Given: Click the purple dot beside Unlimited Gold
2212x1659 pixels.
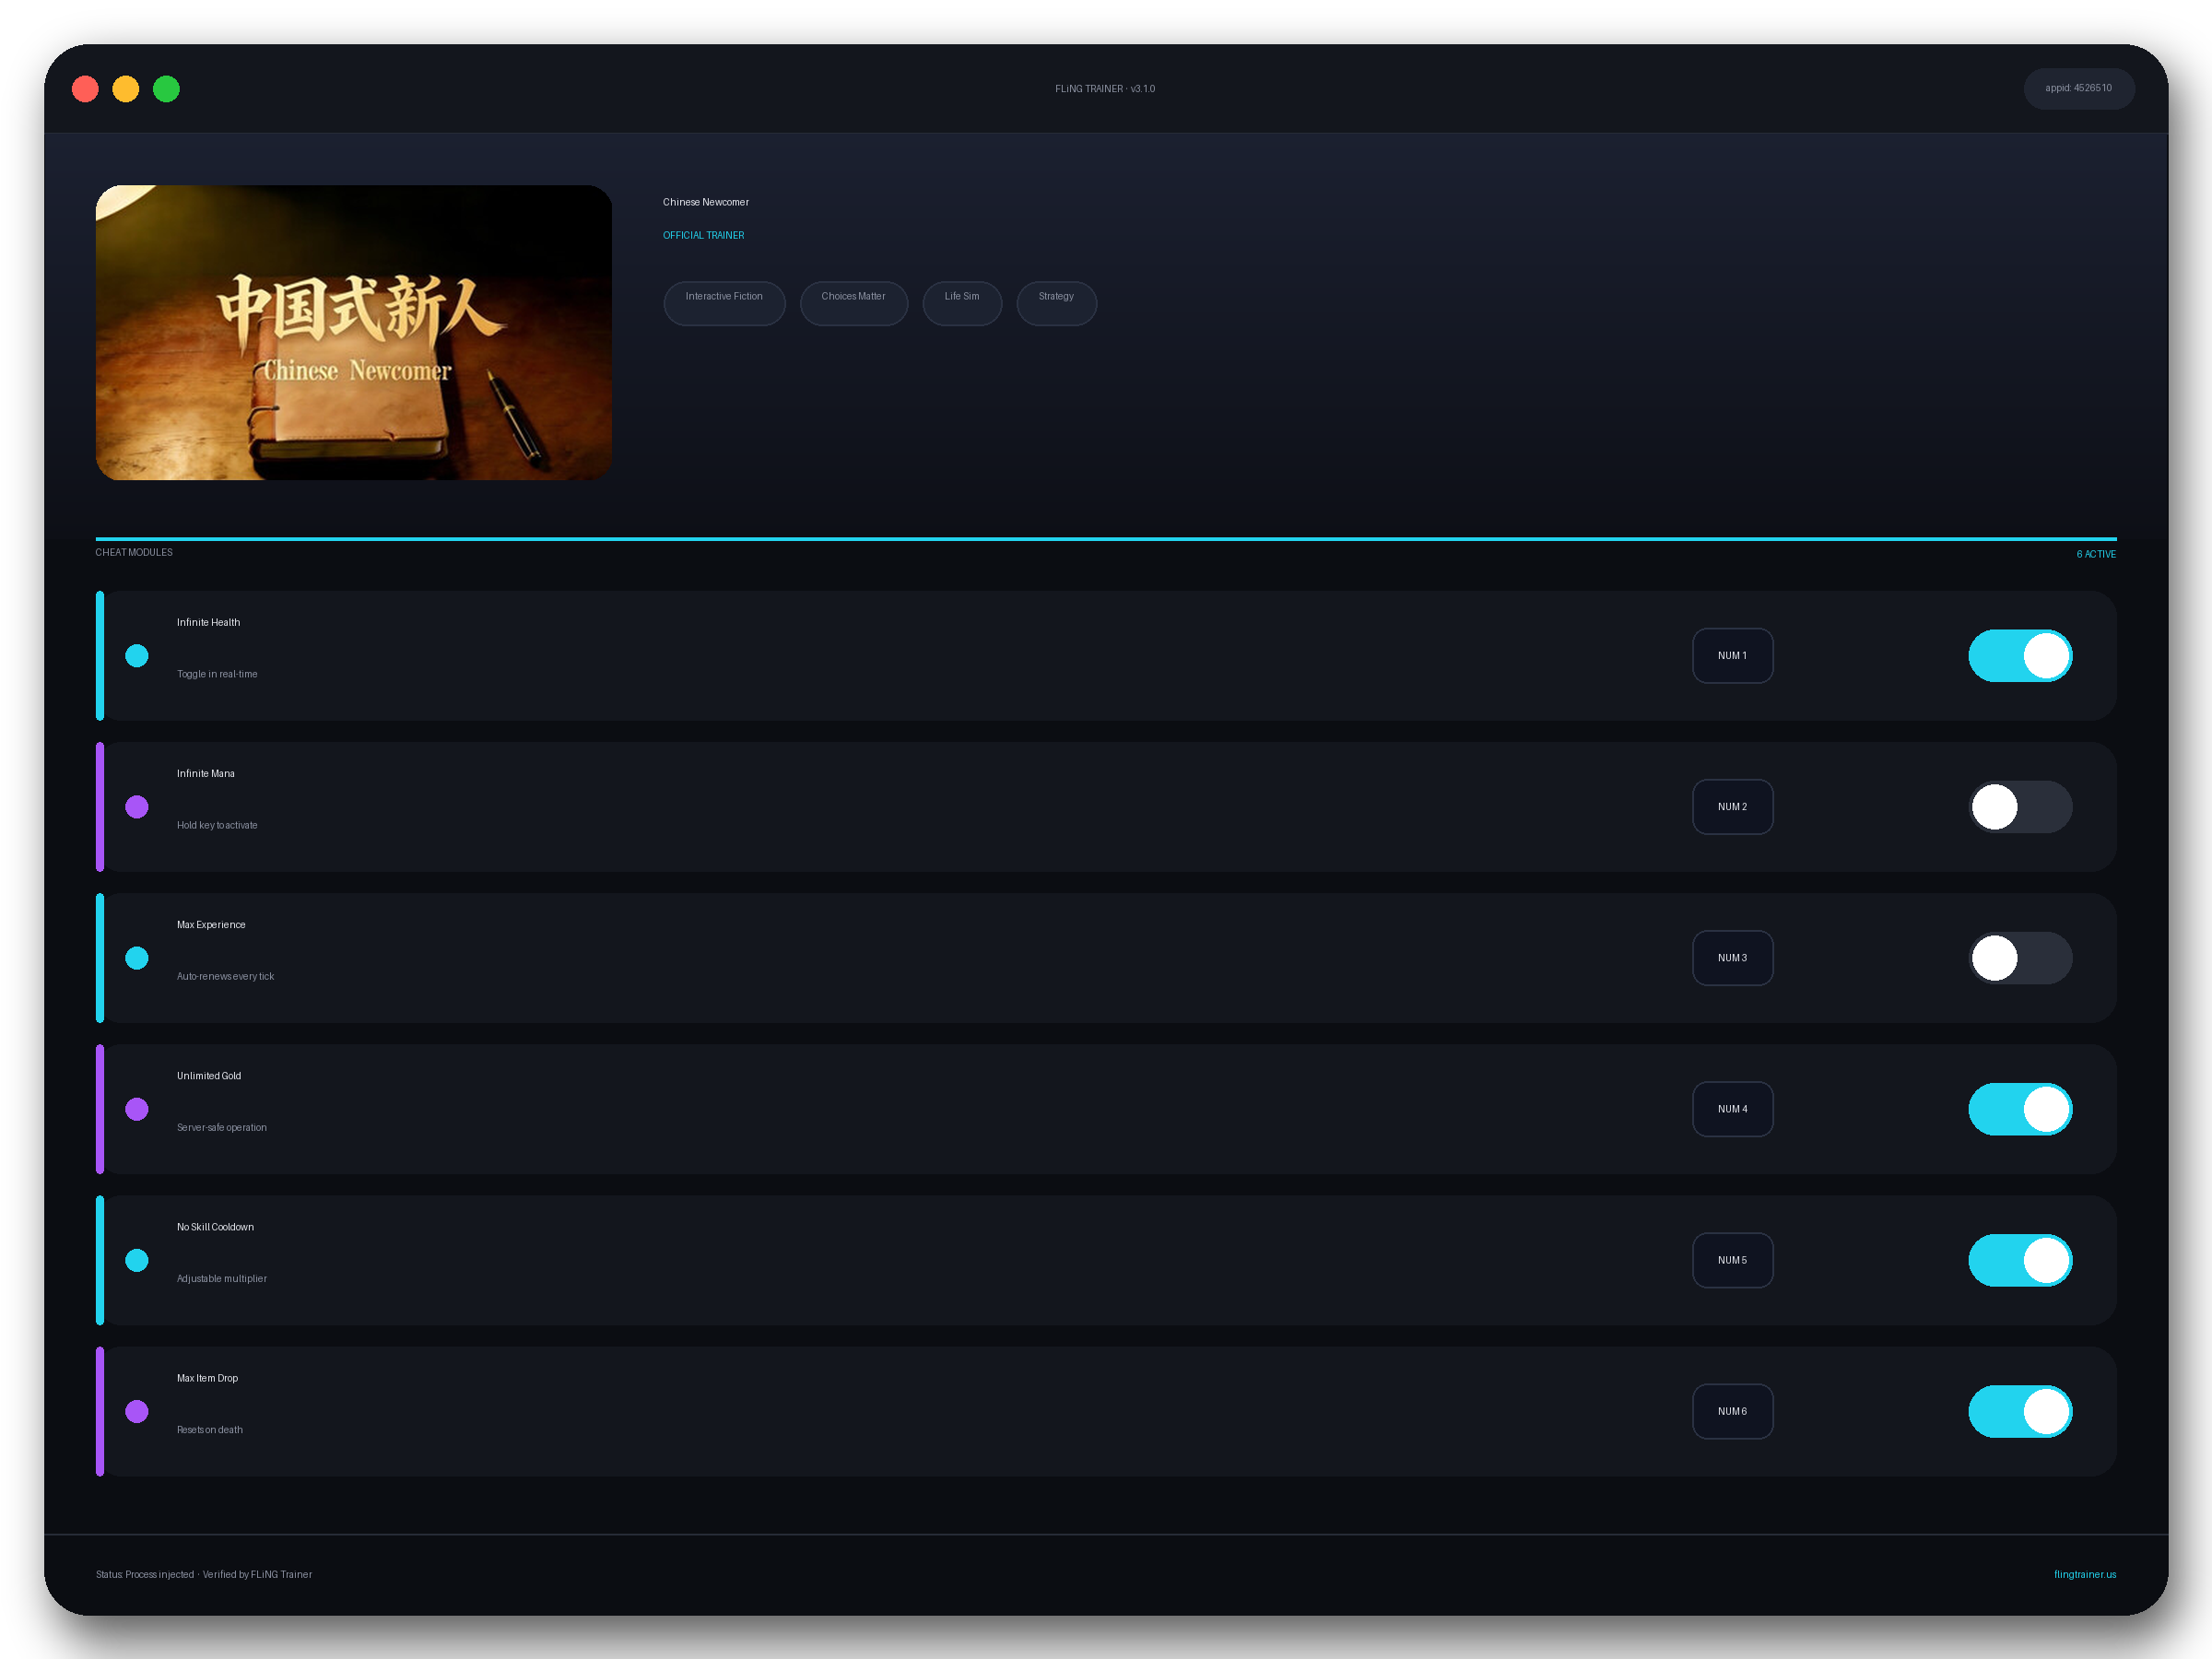Looking at the screenshot, I should point(137,1108).
